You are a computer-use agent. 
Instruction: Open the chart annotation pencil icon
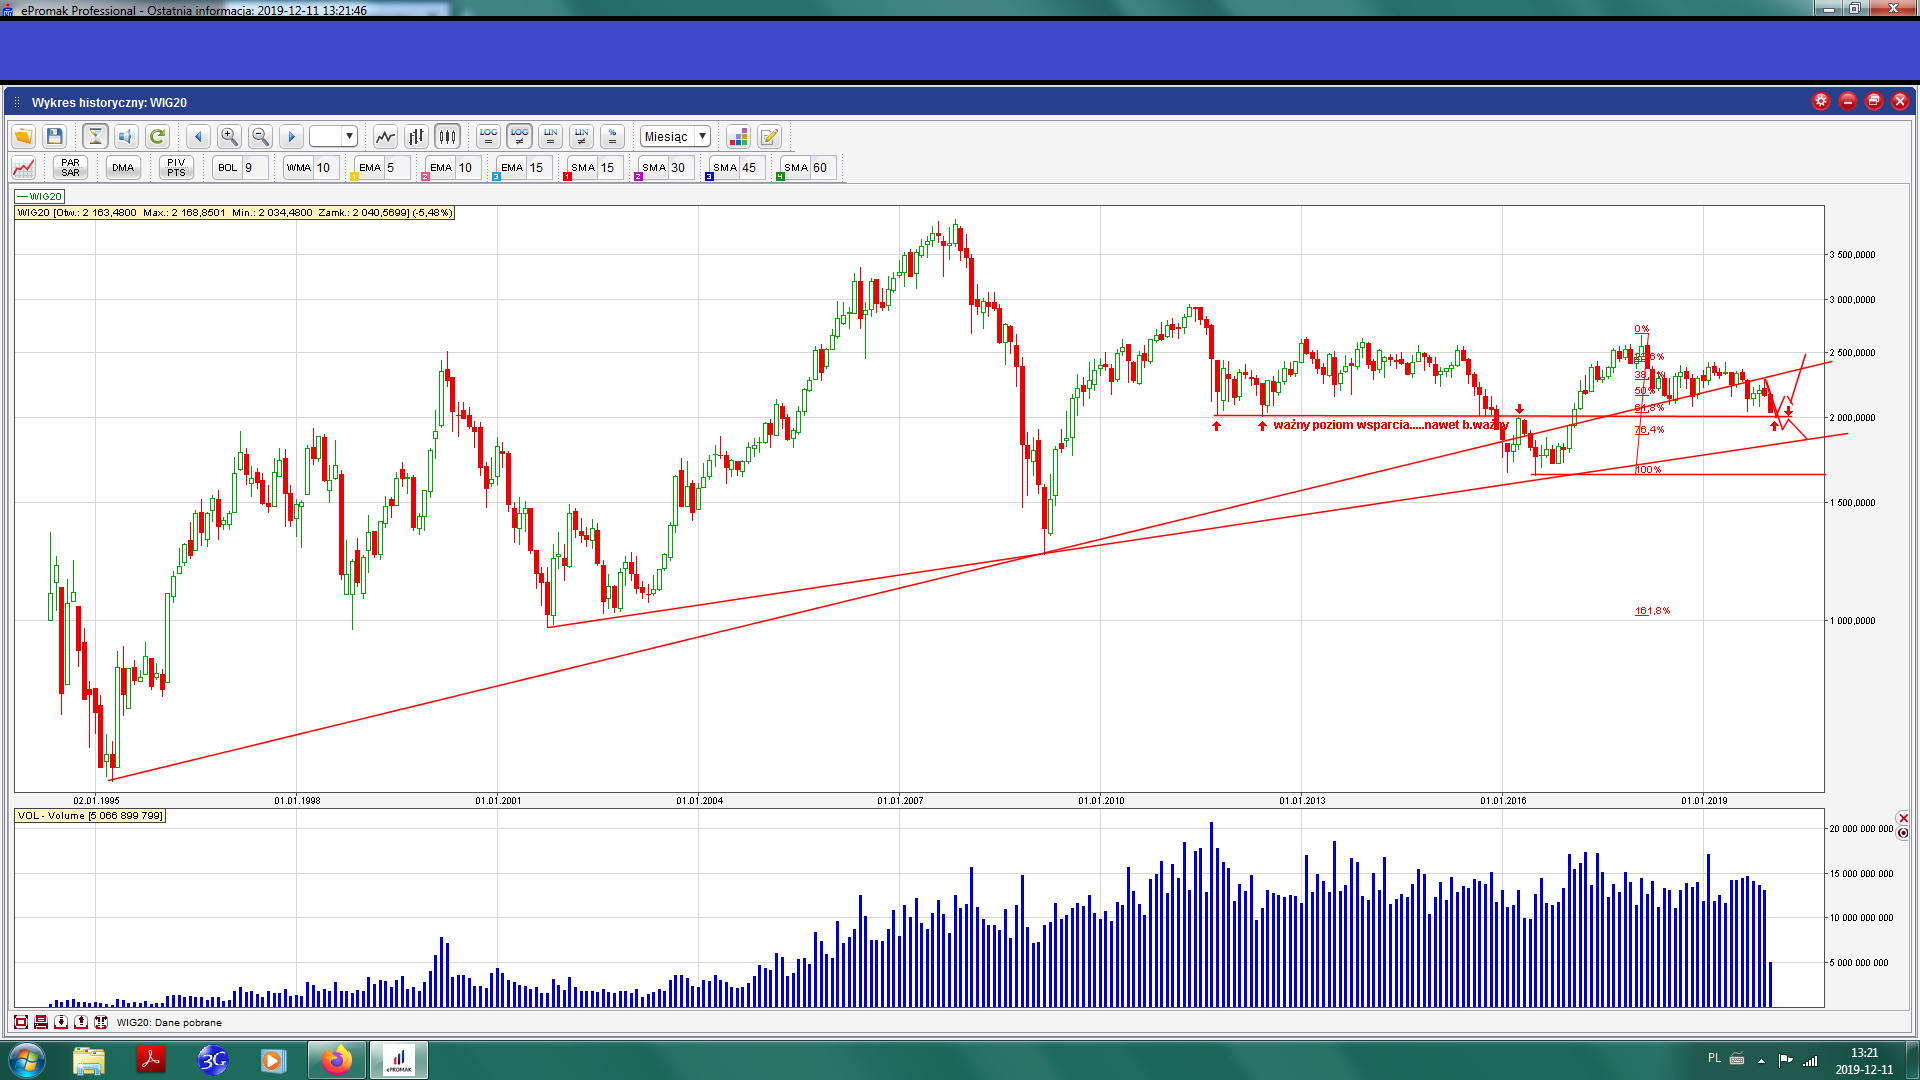pos(769,137)
